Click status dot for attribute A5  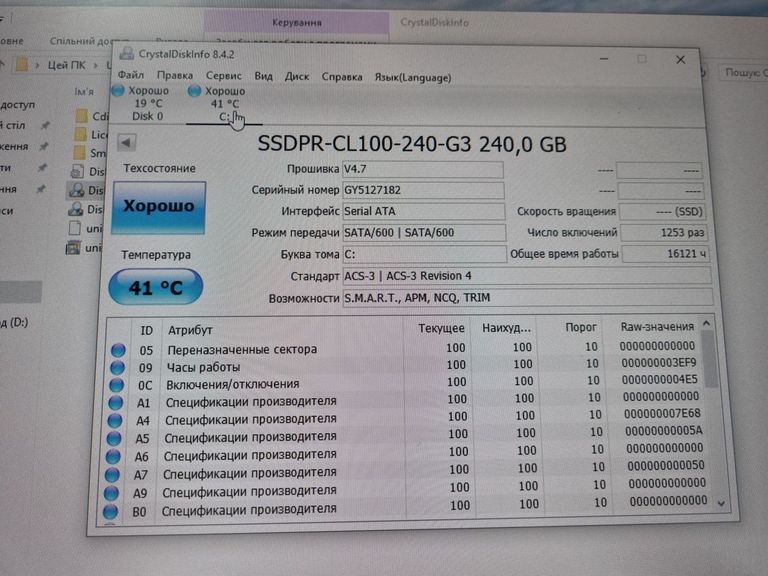point(114,437)
